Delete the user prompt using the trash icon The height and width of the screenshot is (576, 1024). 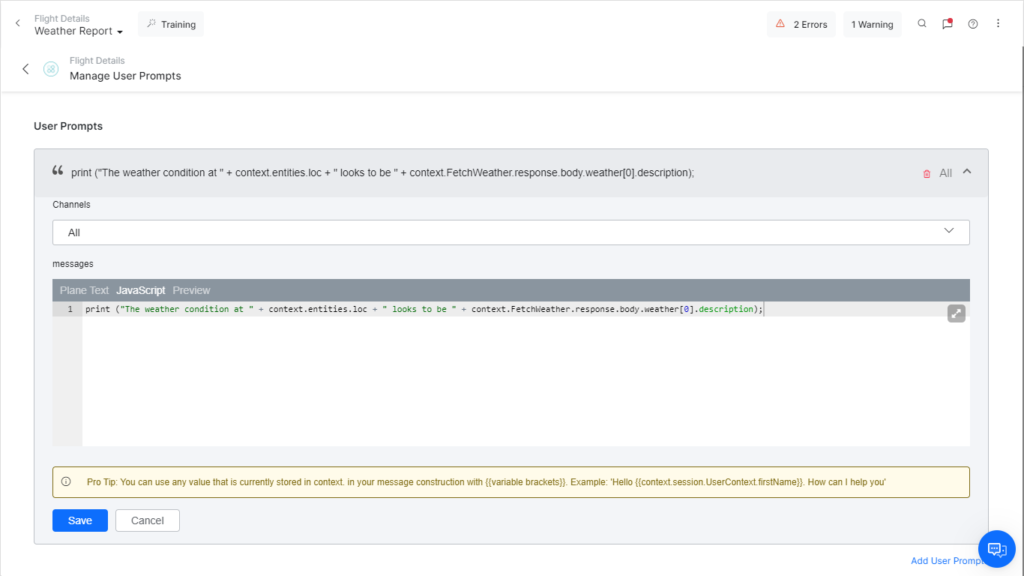[x=925, y=172]
